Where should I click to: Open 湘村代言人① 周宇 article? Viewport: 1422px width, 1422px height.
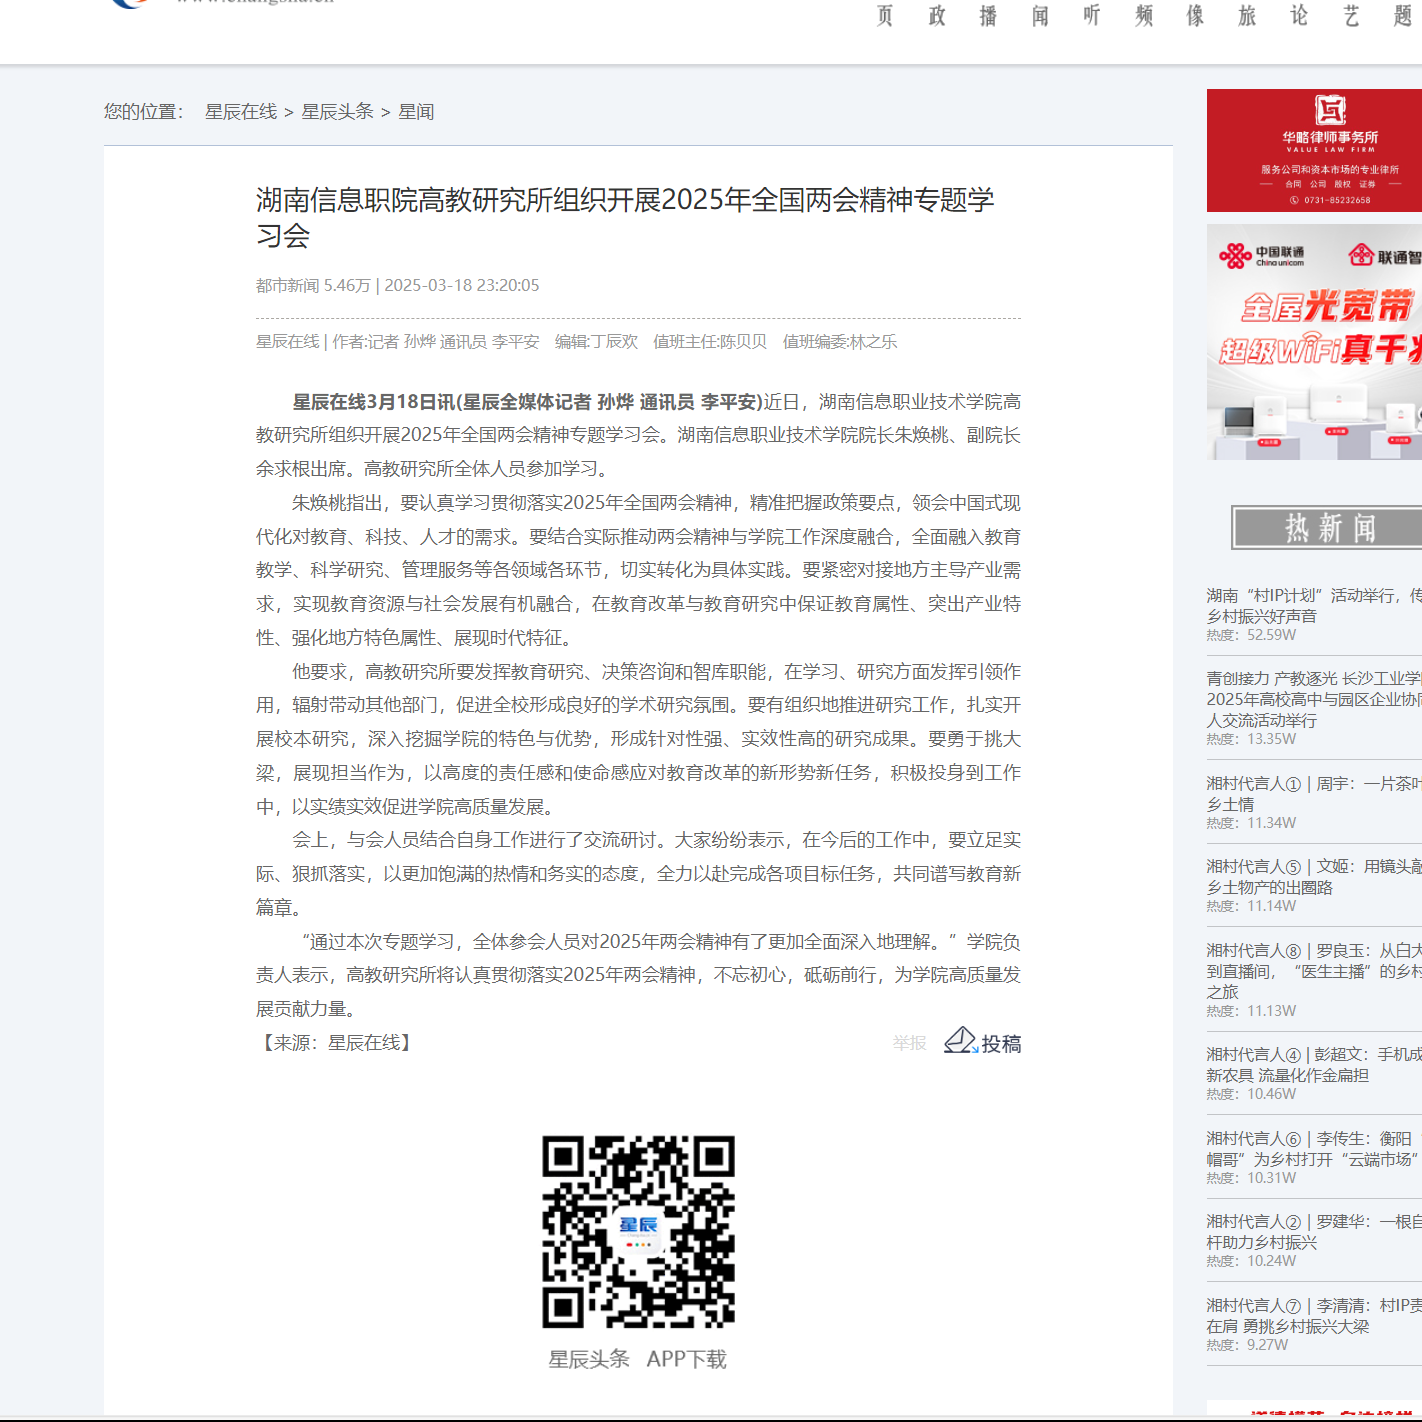point(1313,793)
